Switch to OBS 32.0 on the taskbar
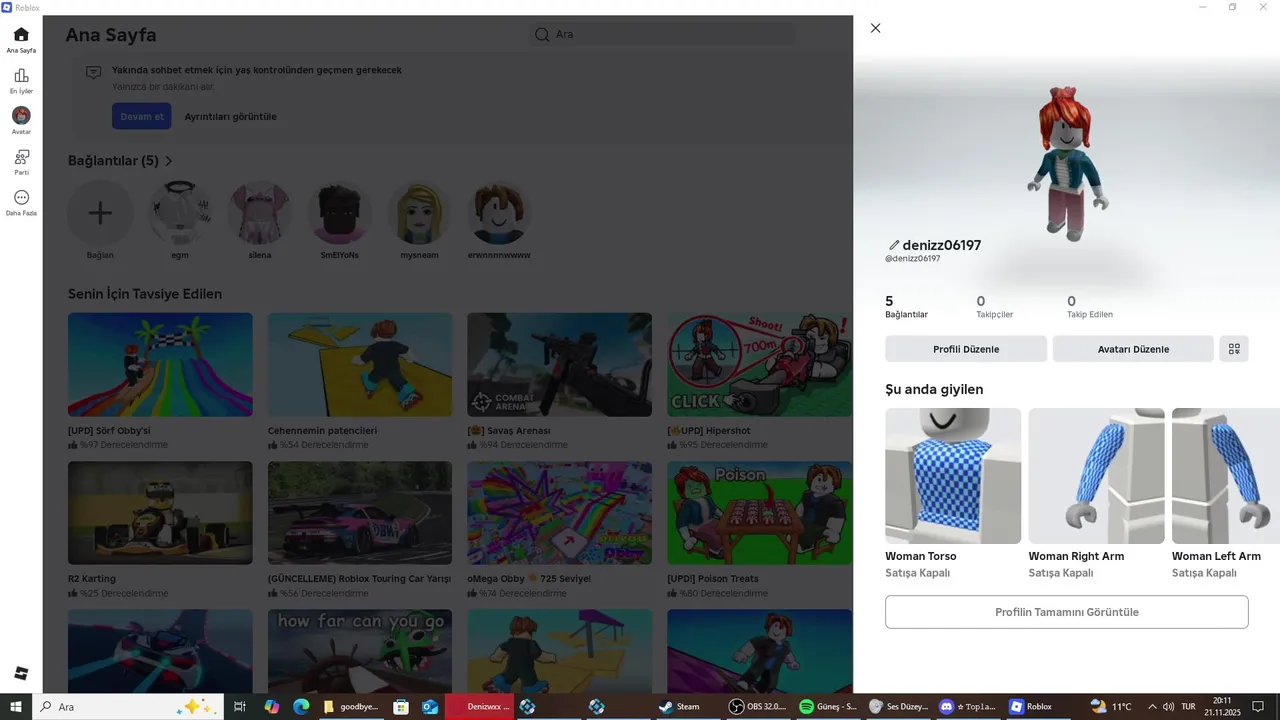Image resolution: width=1280 pixels, height=720 pixels. [x=758, y=707]
